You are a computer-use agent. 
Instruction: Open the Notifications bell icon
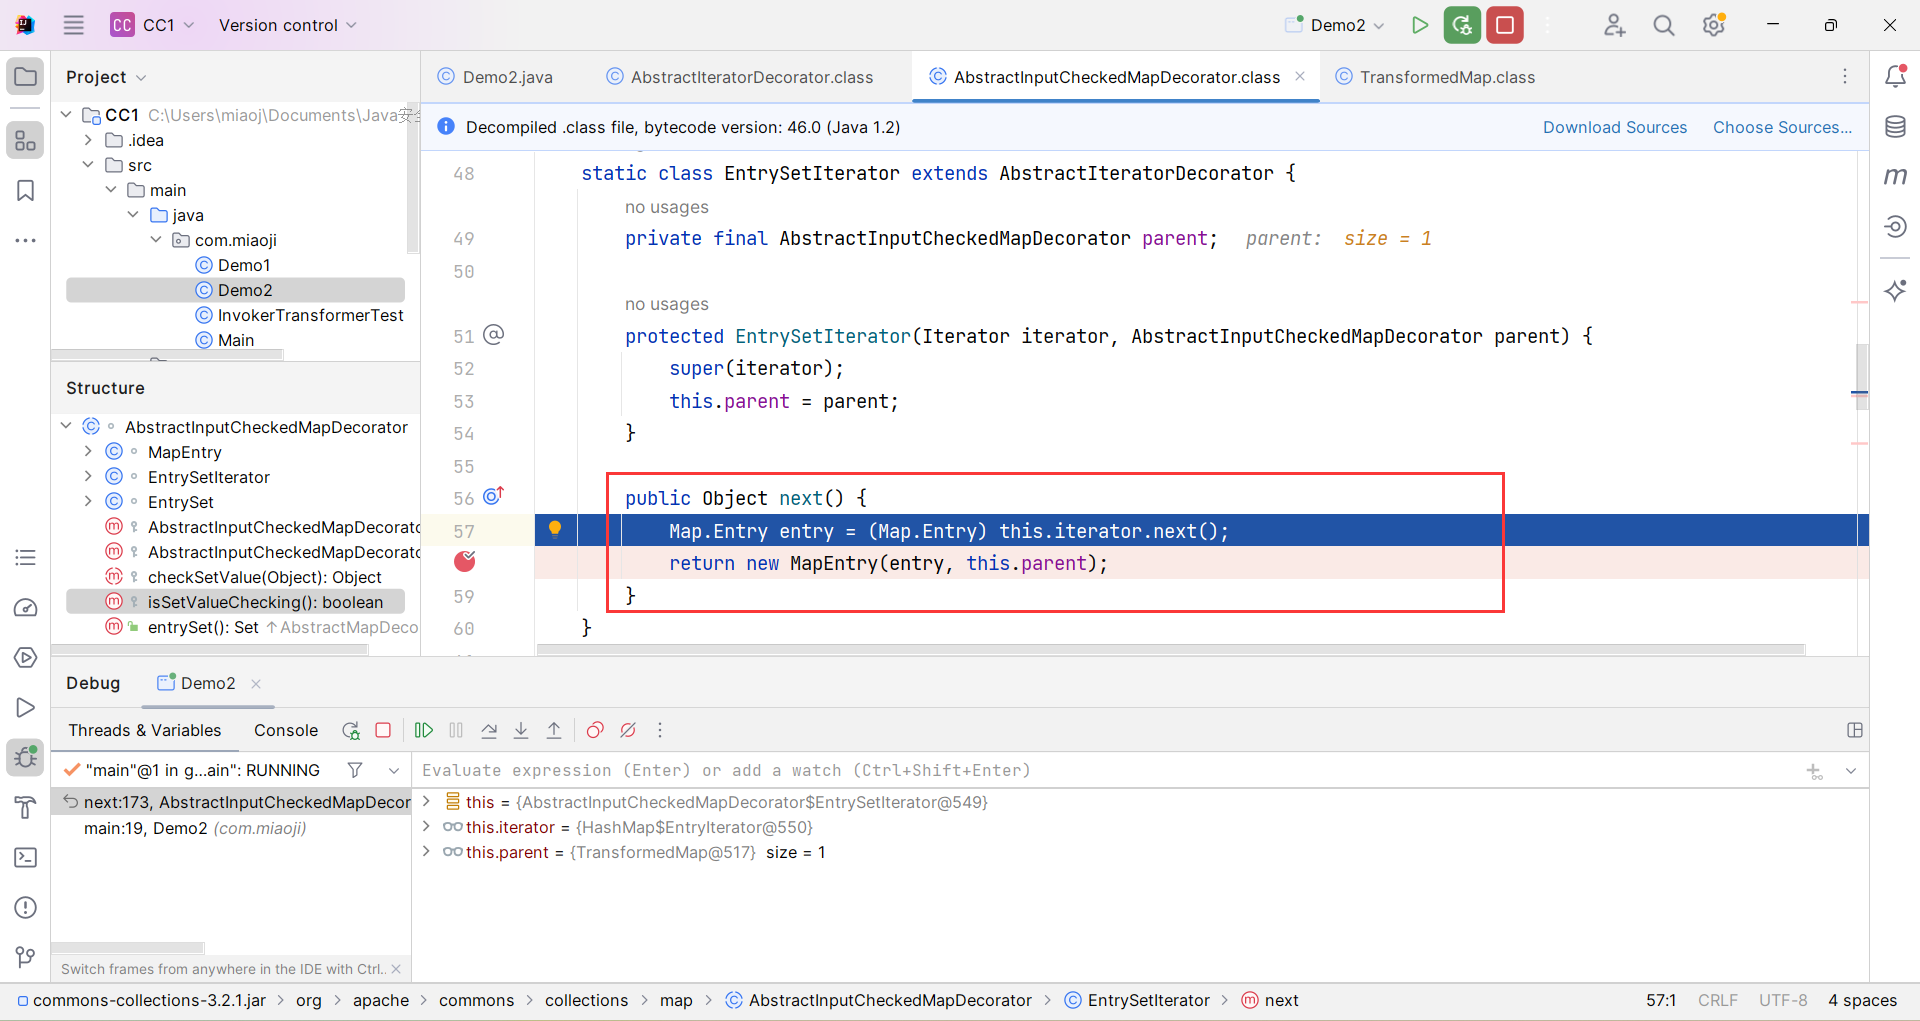click(x=1895, y=77)
